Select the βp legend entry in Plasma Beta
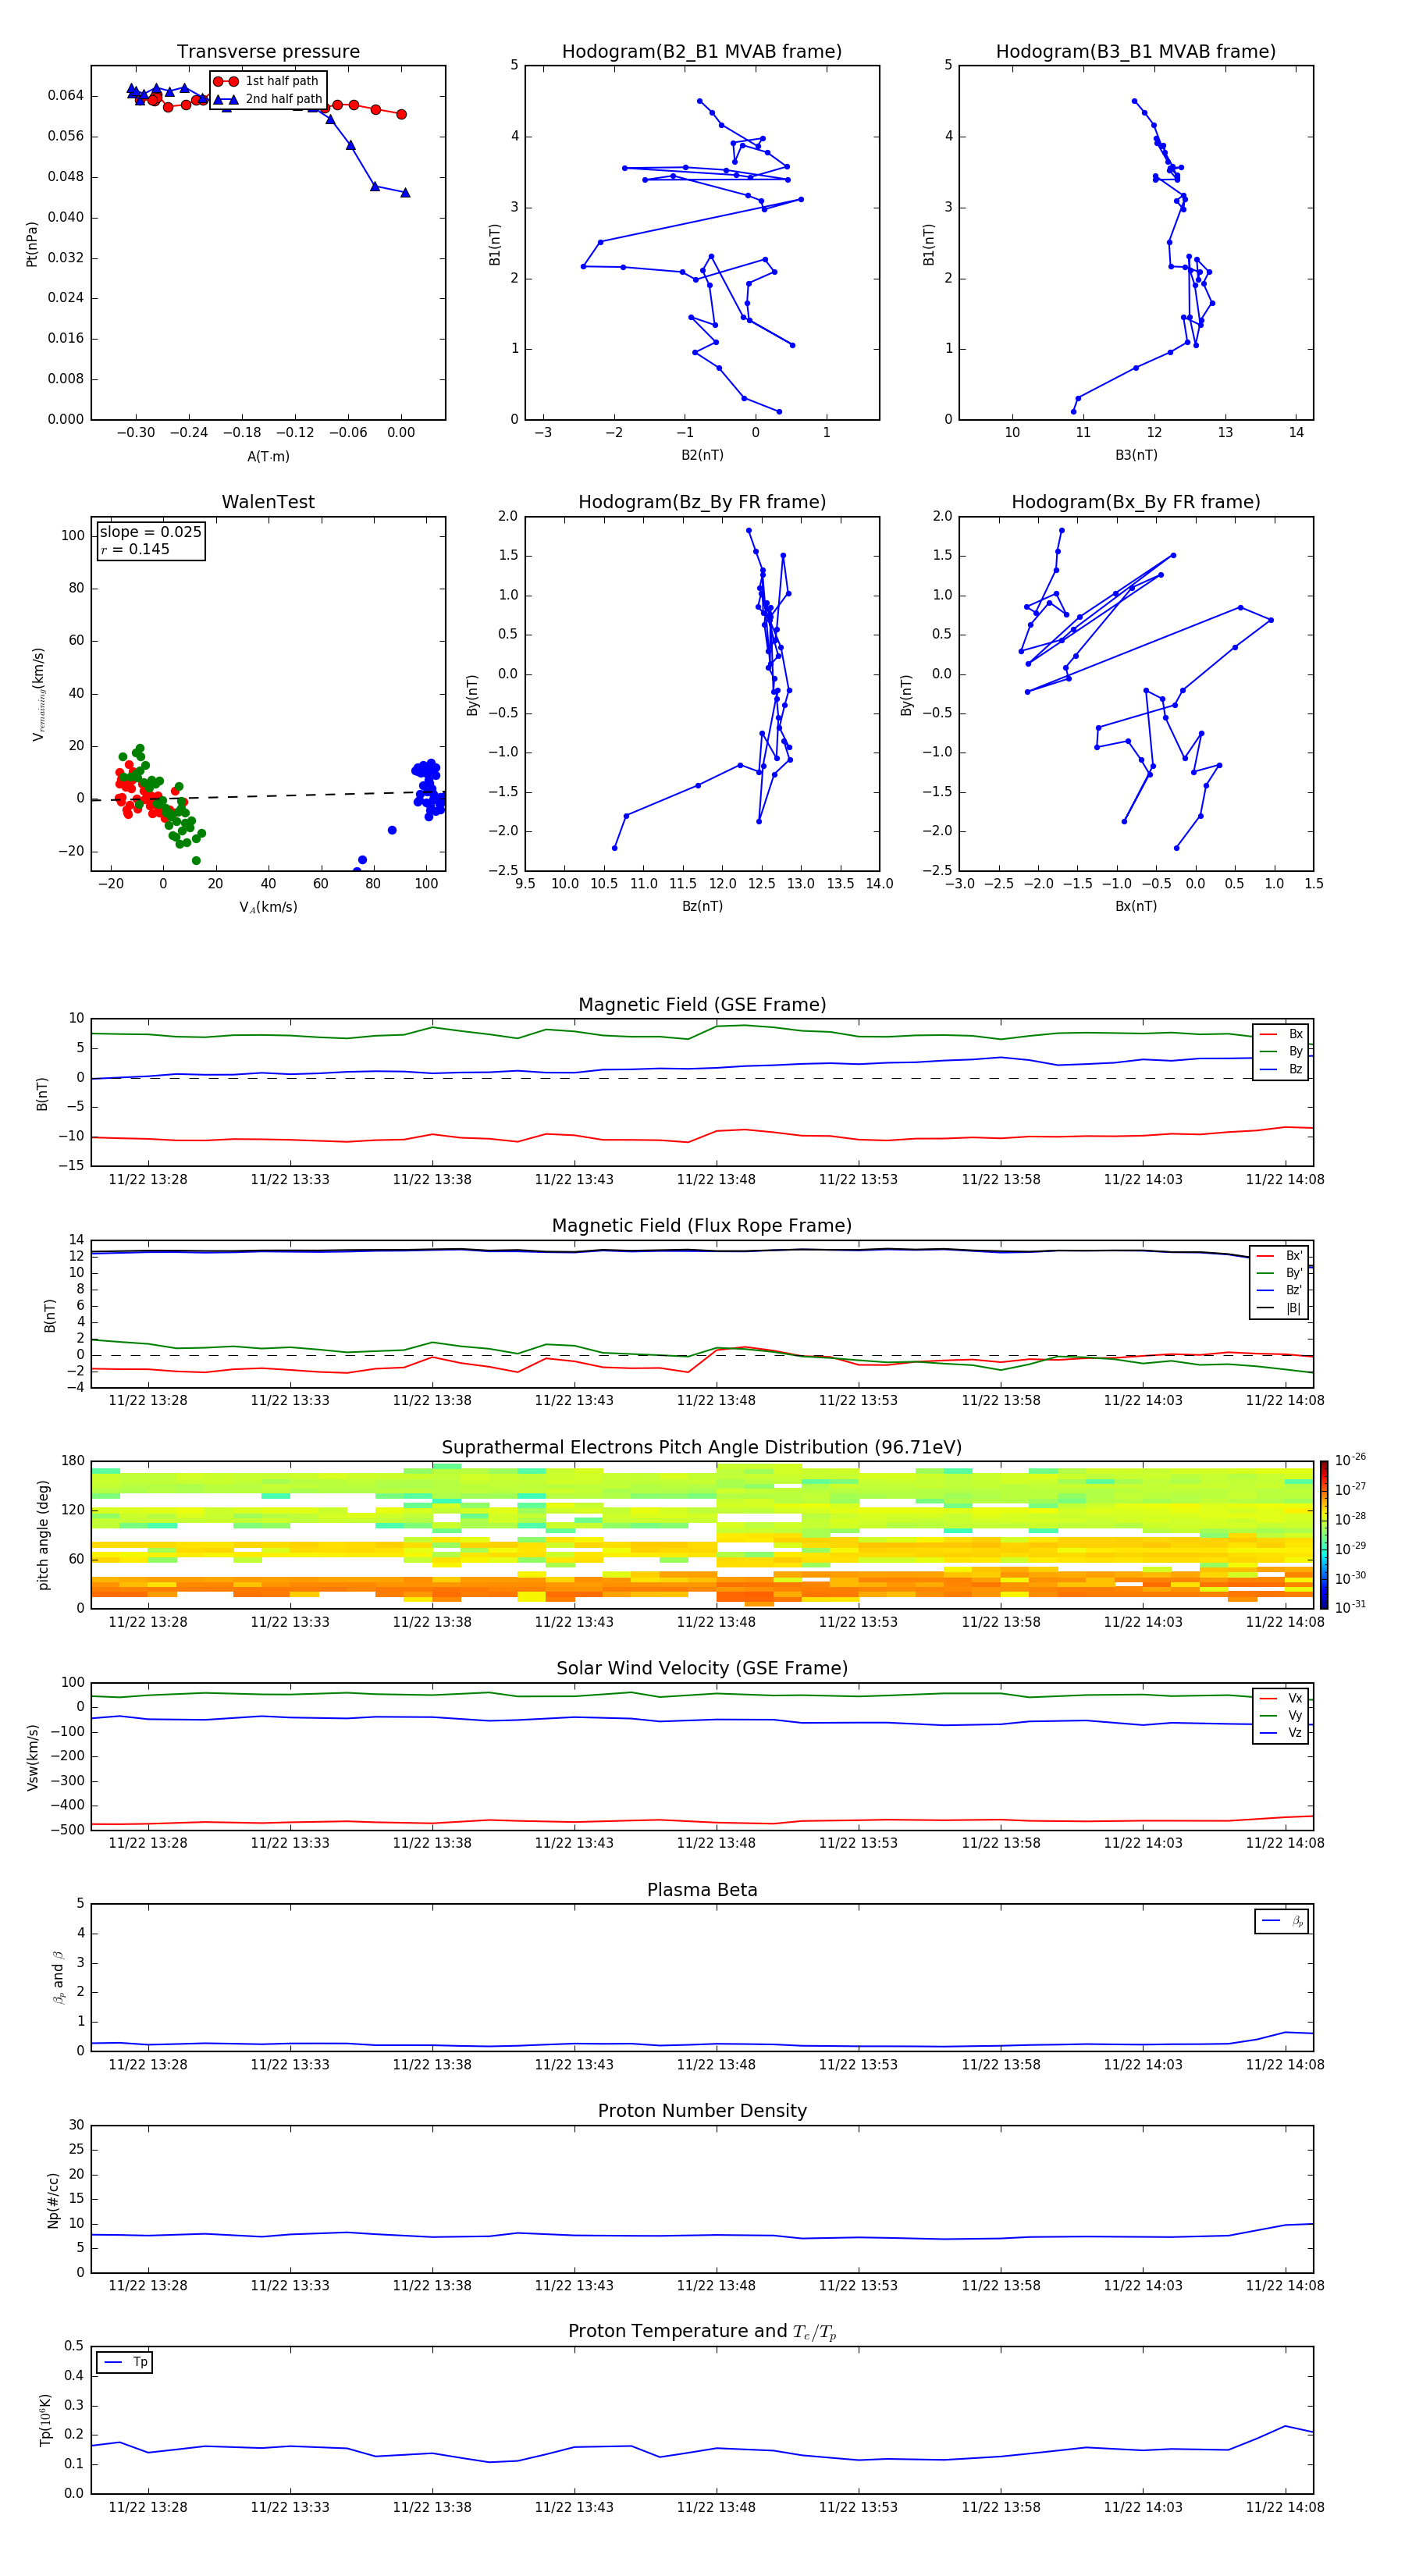This screenshot has height=2576, width=1405. click(1282, 1921)
